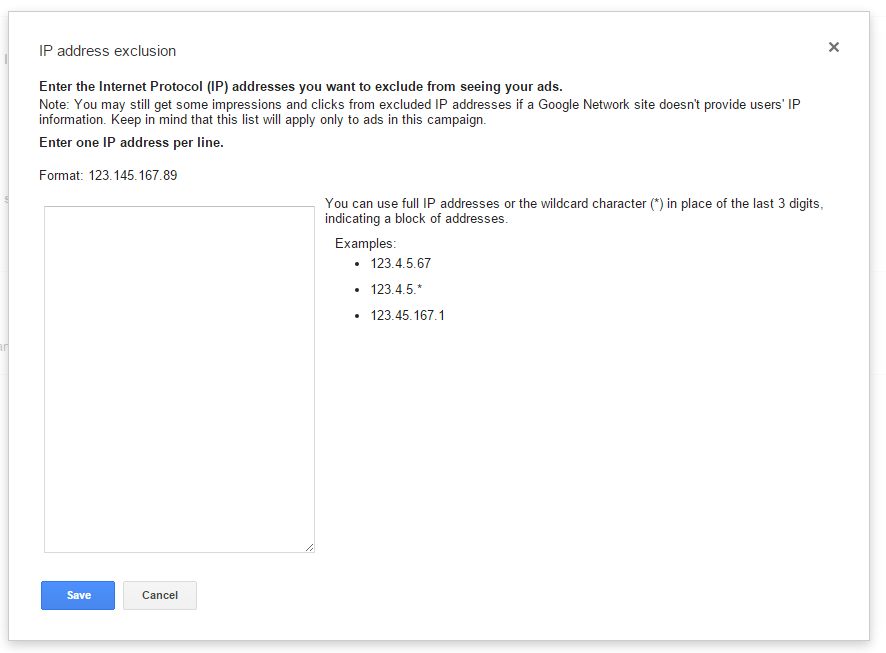Select the wildcard example 123.4.5.*
886x653 pixels.
(396, 289)
